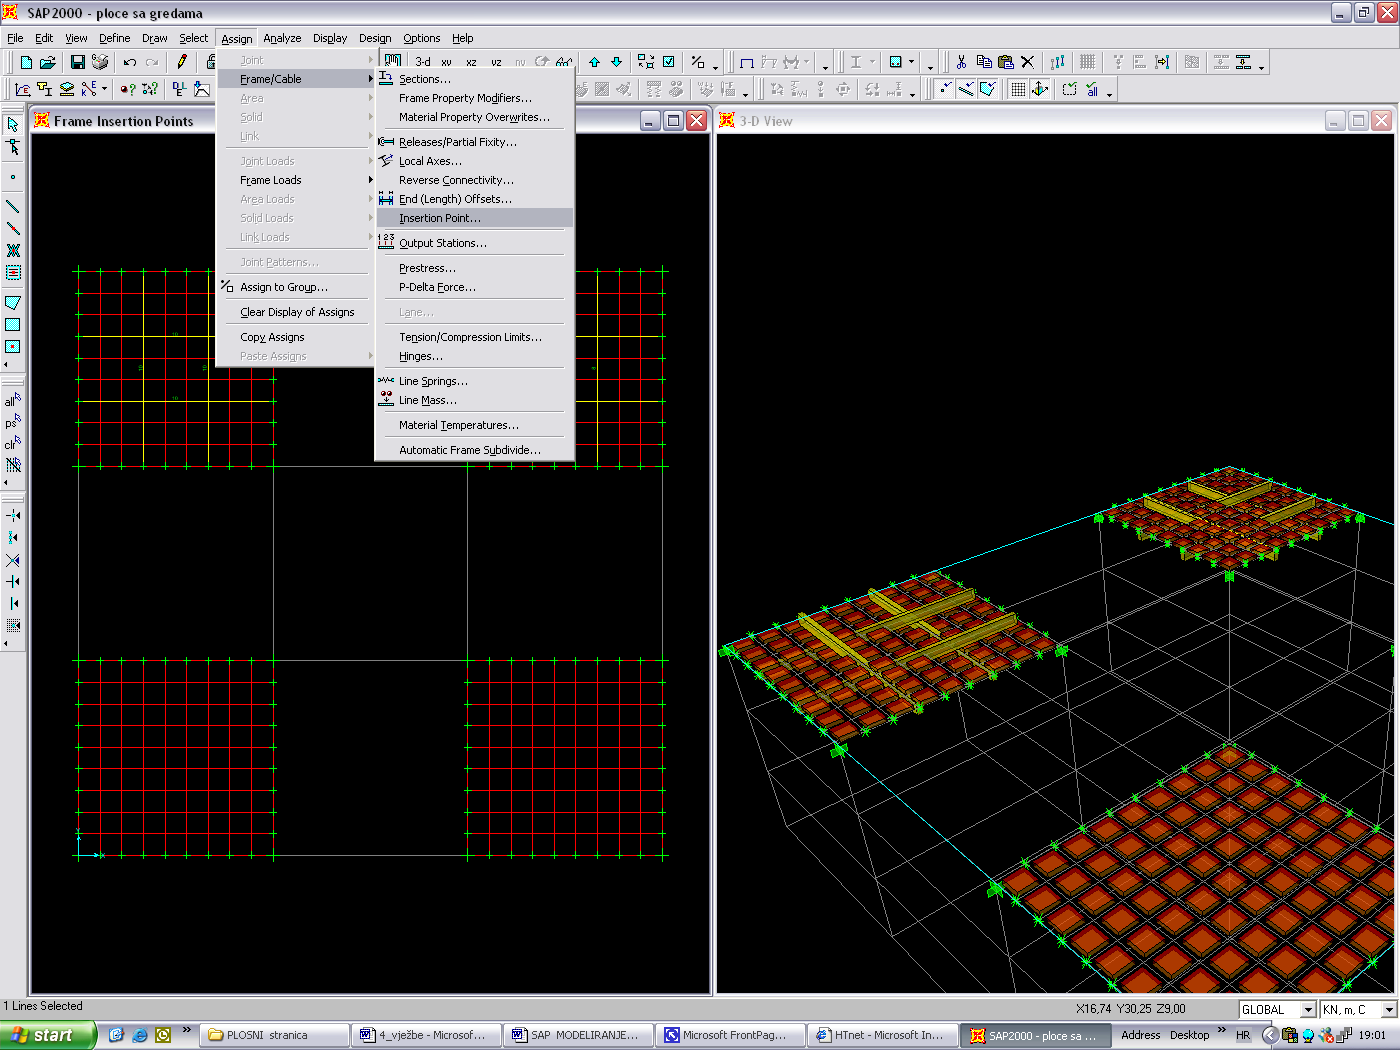Screen dimensions: 1400x1050
Task: Switch to Microsoft FrontPage taskbar button
Action: [x=731, y=1035]
